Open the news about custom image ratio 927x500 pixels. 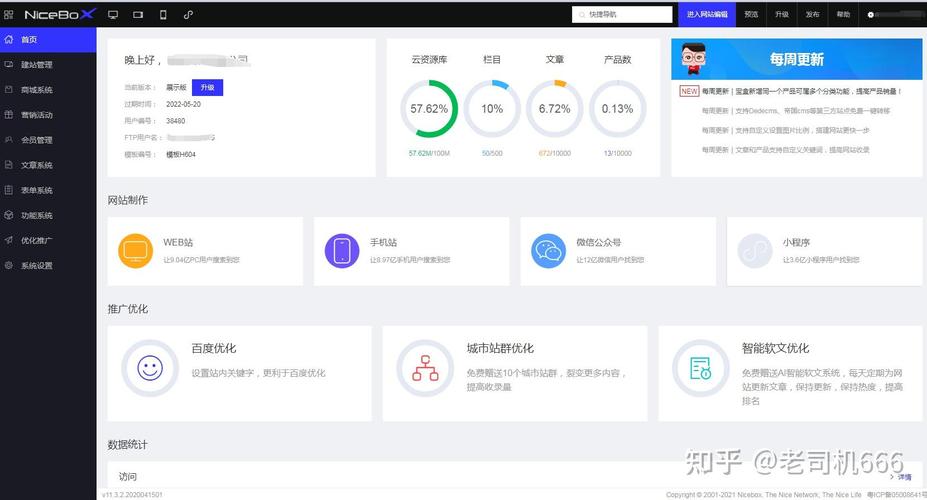point(785,130)
